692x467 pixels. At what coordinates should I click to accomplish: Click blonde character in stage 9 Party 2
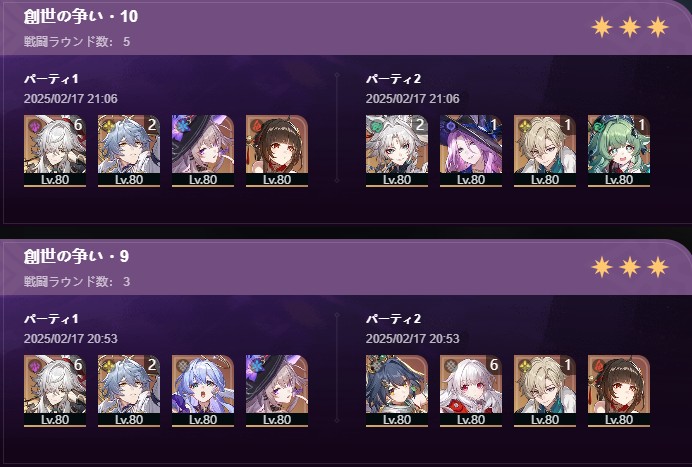(545, 391)
